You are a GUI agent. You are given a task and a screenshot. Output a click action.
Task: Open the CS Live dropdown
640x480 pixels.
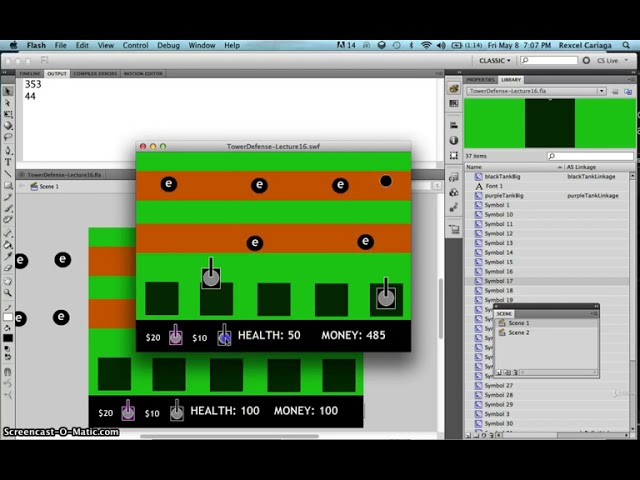click(612, 60)
